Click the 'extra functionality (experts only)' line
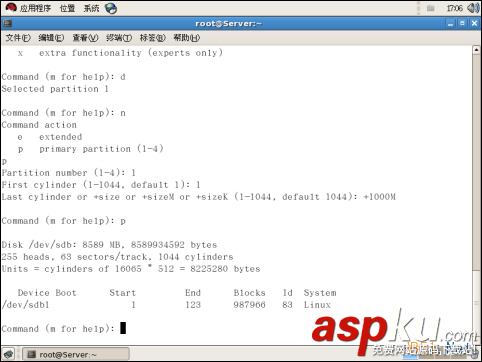The width and height of the screenshot is (482, 362). tap(131, 53)
